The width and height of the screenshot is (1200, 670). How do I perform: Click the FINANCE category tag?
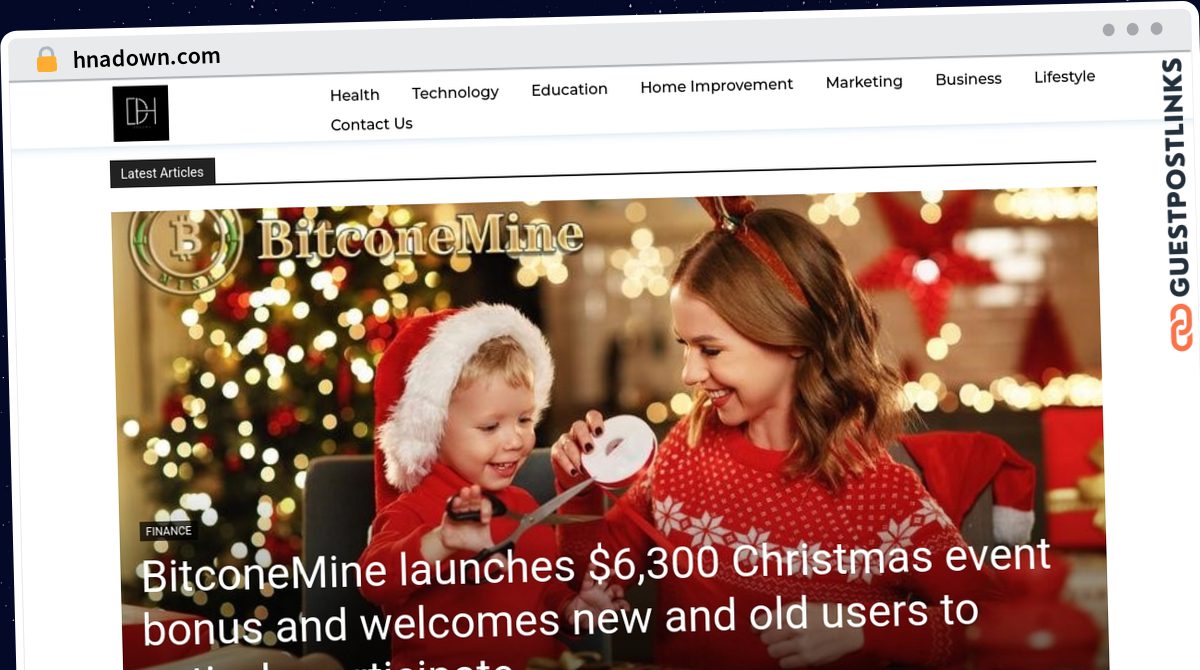coord(168,531)
